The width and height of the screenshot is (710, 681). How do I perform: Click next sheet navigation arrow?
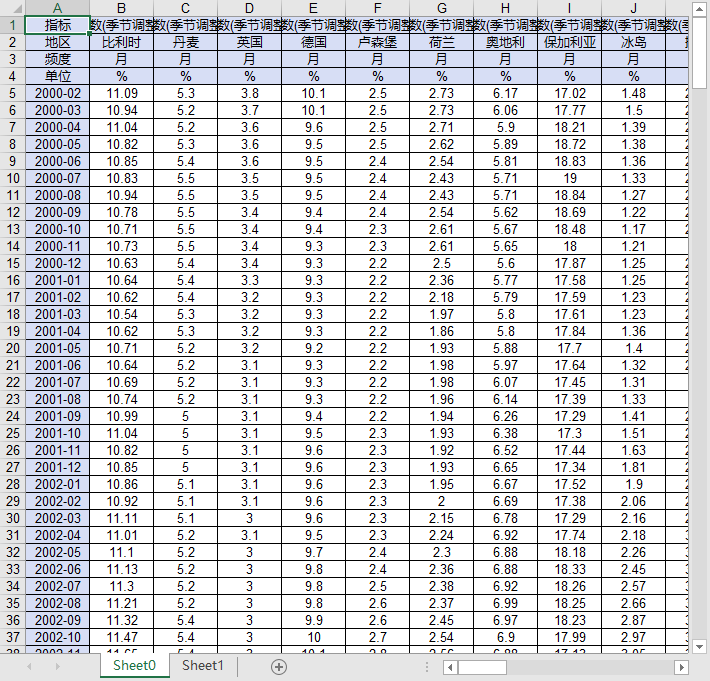click(58, 667)
